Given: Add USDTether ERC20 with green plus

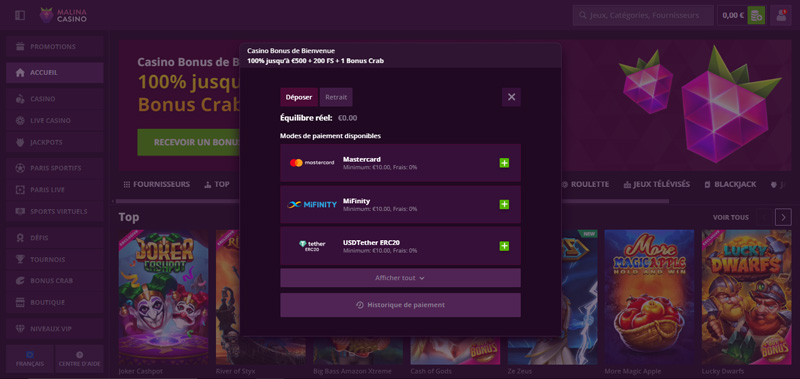Looking at the screenshot, I should pyautogui.click(x=504, y=246).
